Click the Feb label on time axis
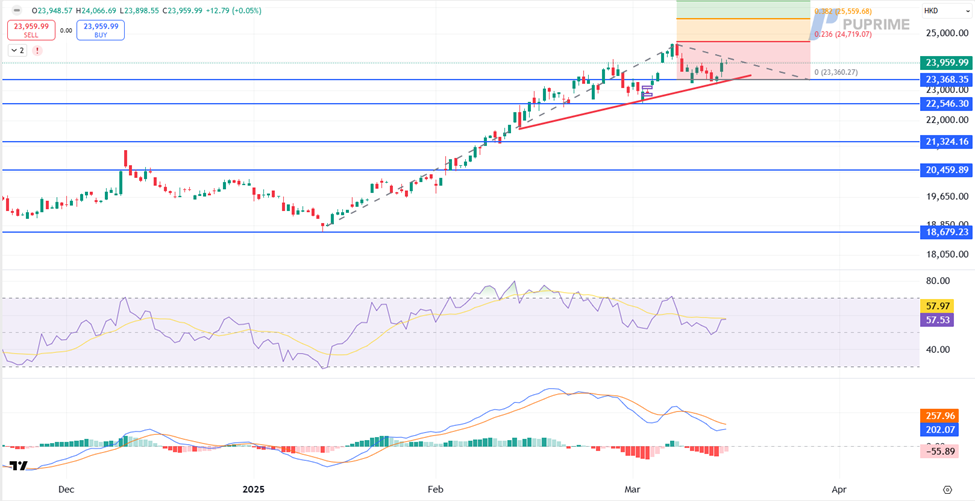Image resolution: width=975 pixels, height=501 pixels. click(x=436, y=489)
